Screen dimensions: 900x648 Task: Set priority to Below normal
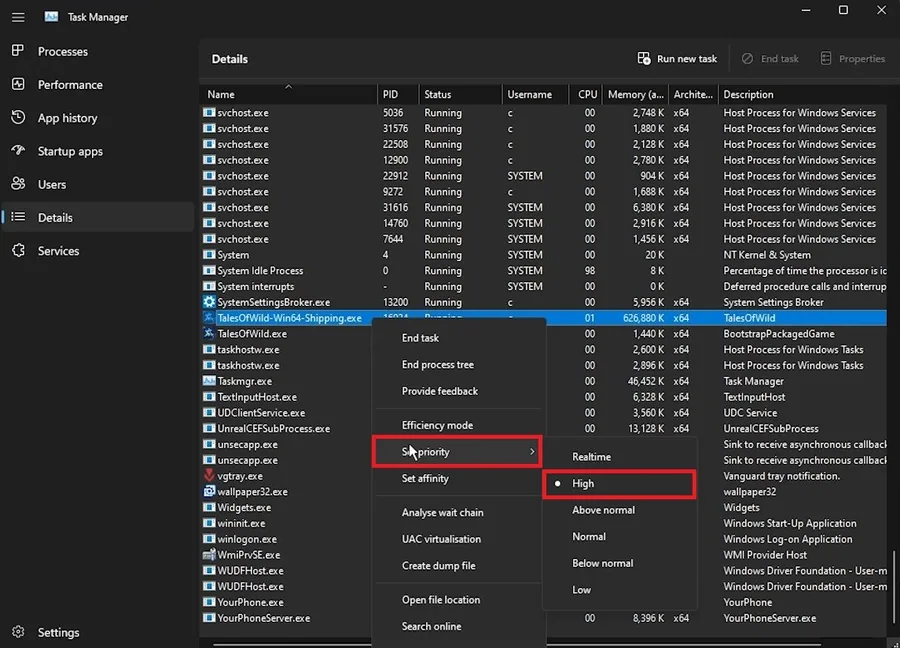619,563
